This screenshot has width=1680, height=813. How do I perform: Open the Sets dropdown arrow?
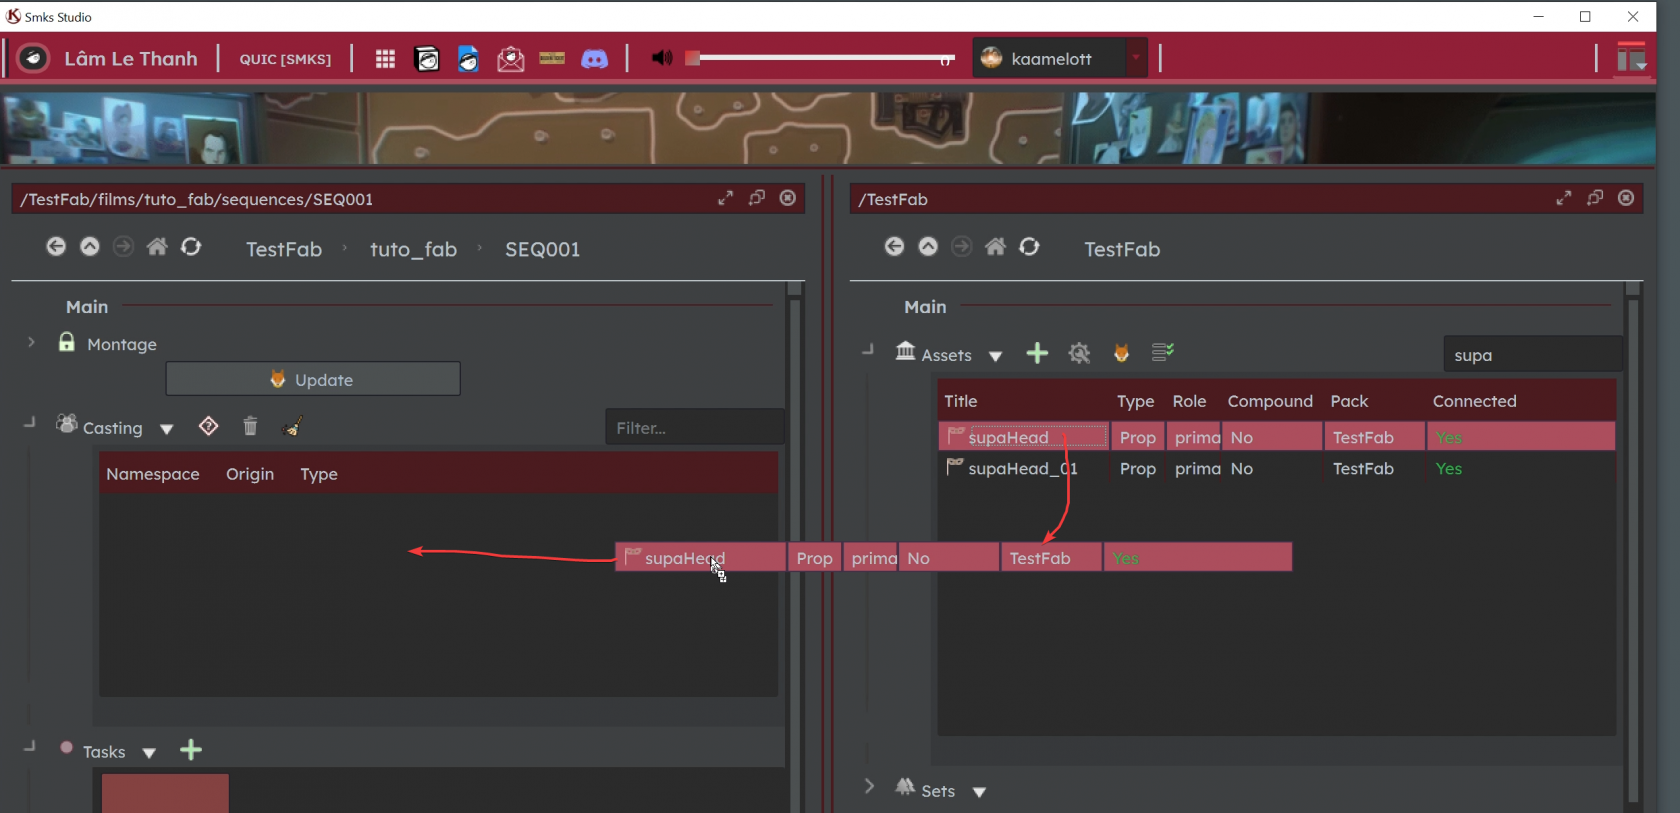tap(980, 792)
